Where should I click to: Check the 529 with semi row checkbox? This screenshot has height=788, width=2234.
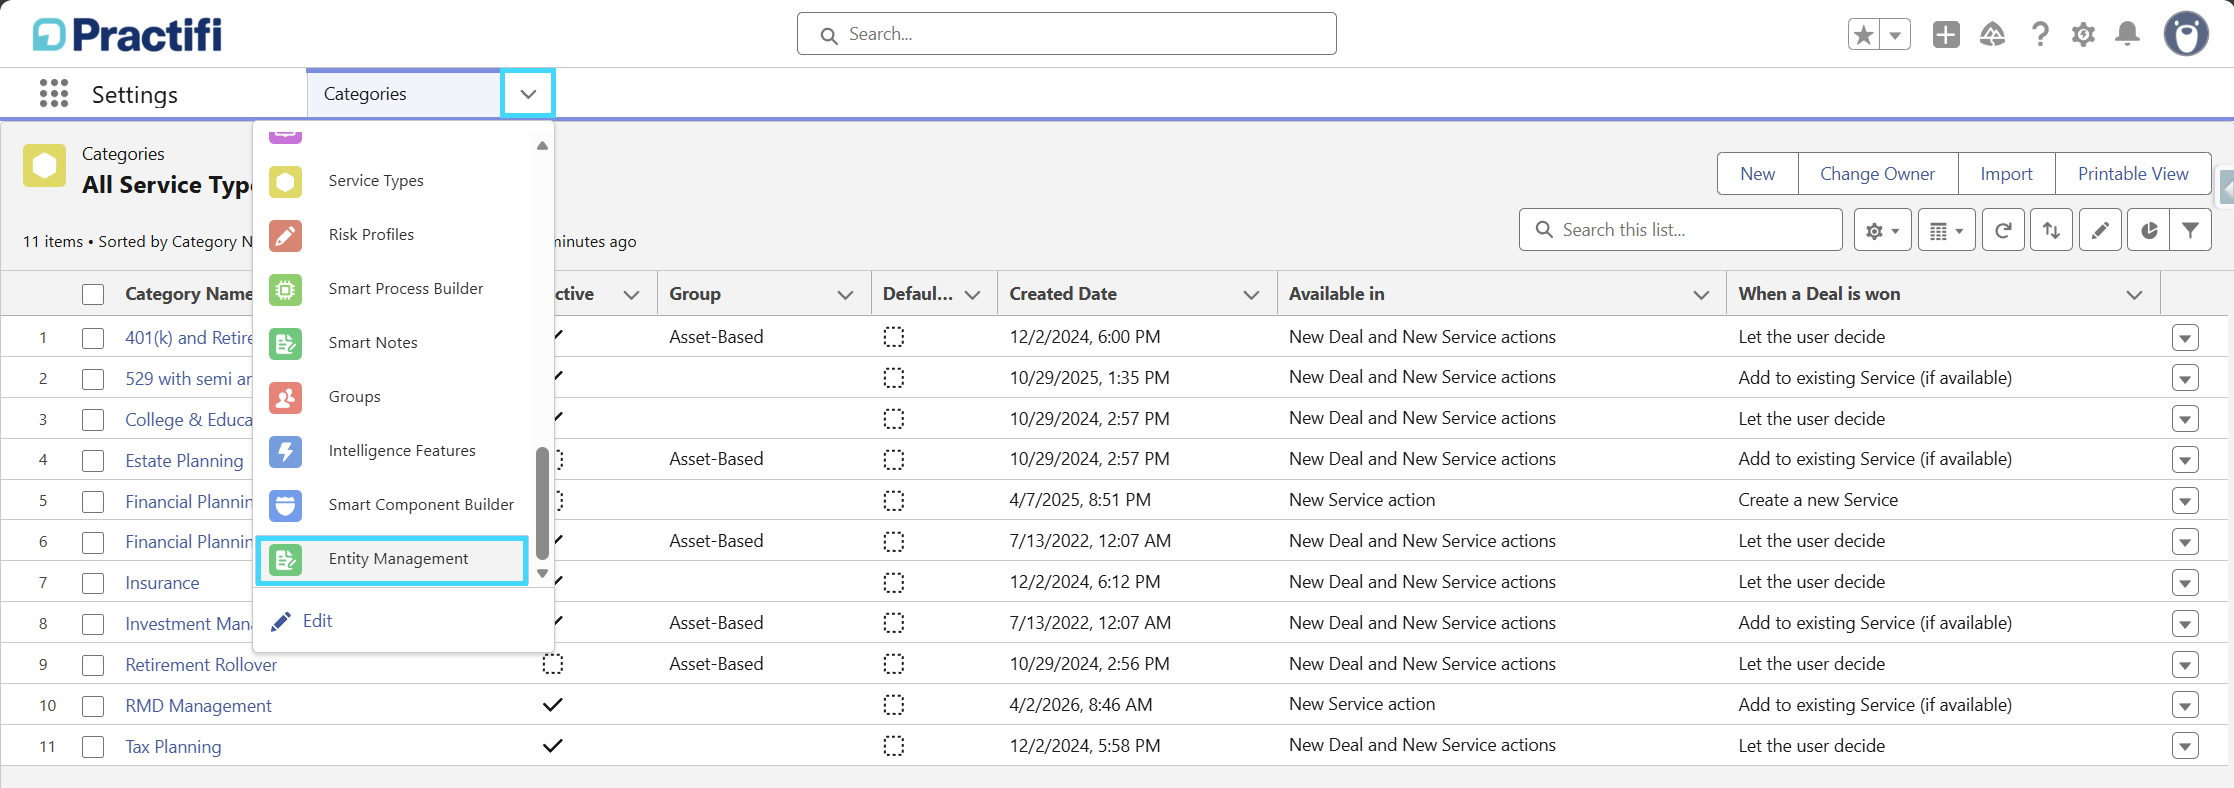point(93,379)
